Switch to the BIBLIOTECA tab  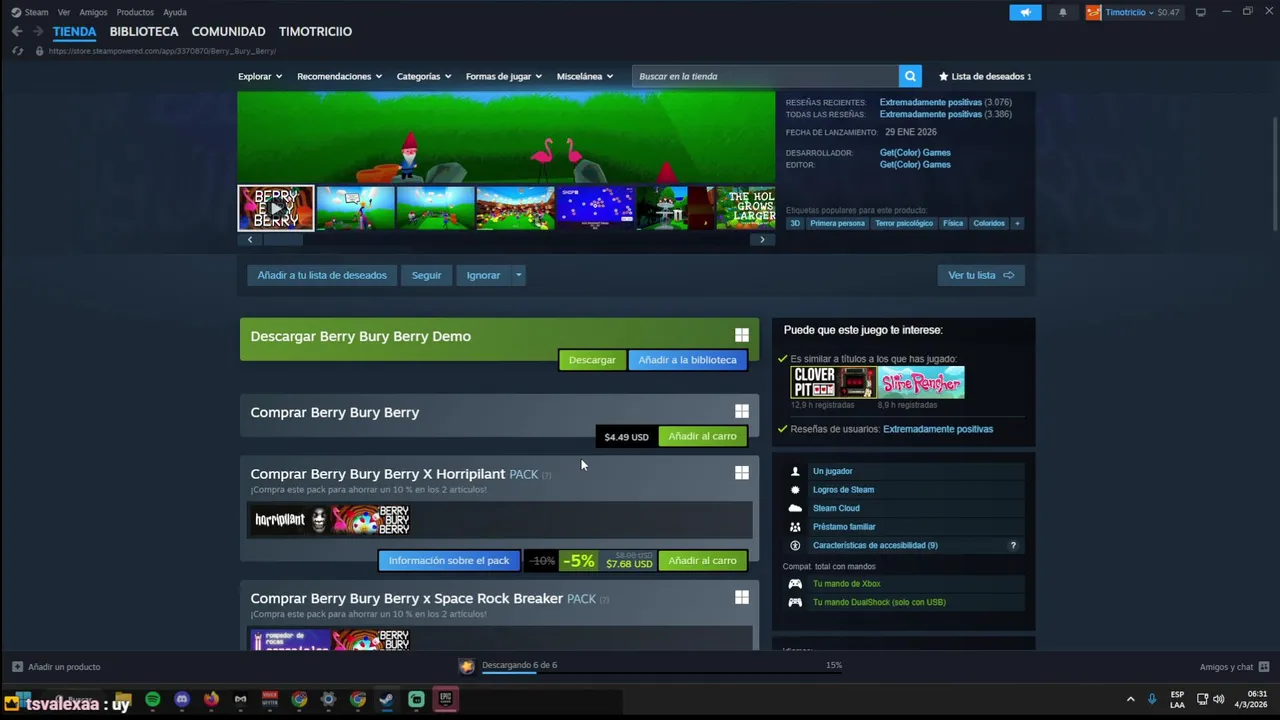(x=144, y=32)
